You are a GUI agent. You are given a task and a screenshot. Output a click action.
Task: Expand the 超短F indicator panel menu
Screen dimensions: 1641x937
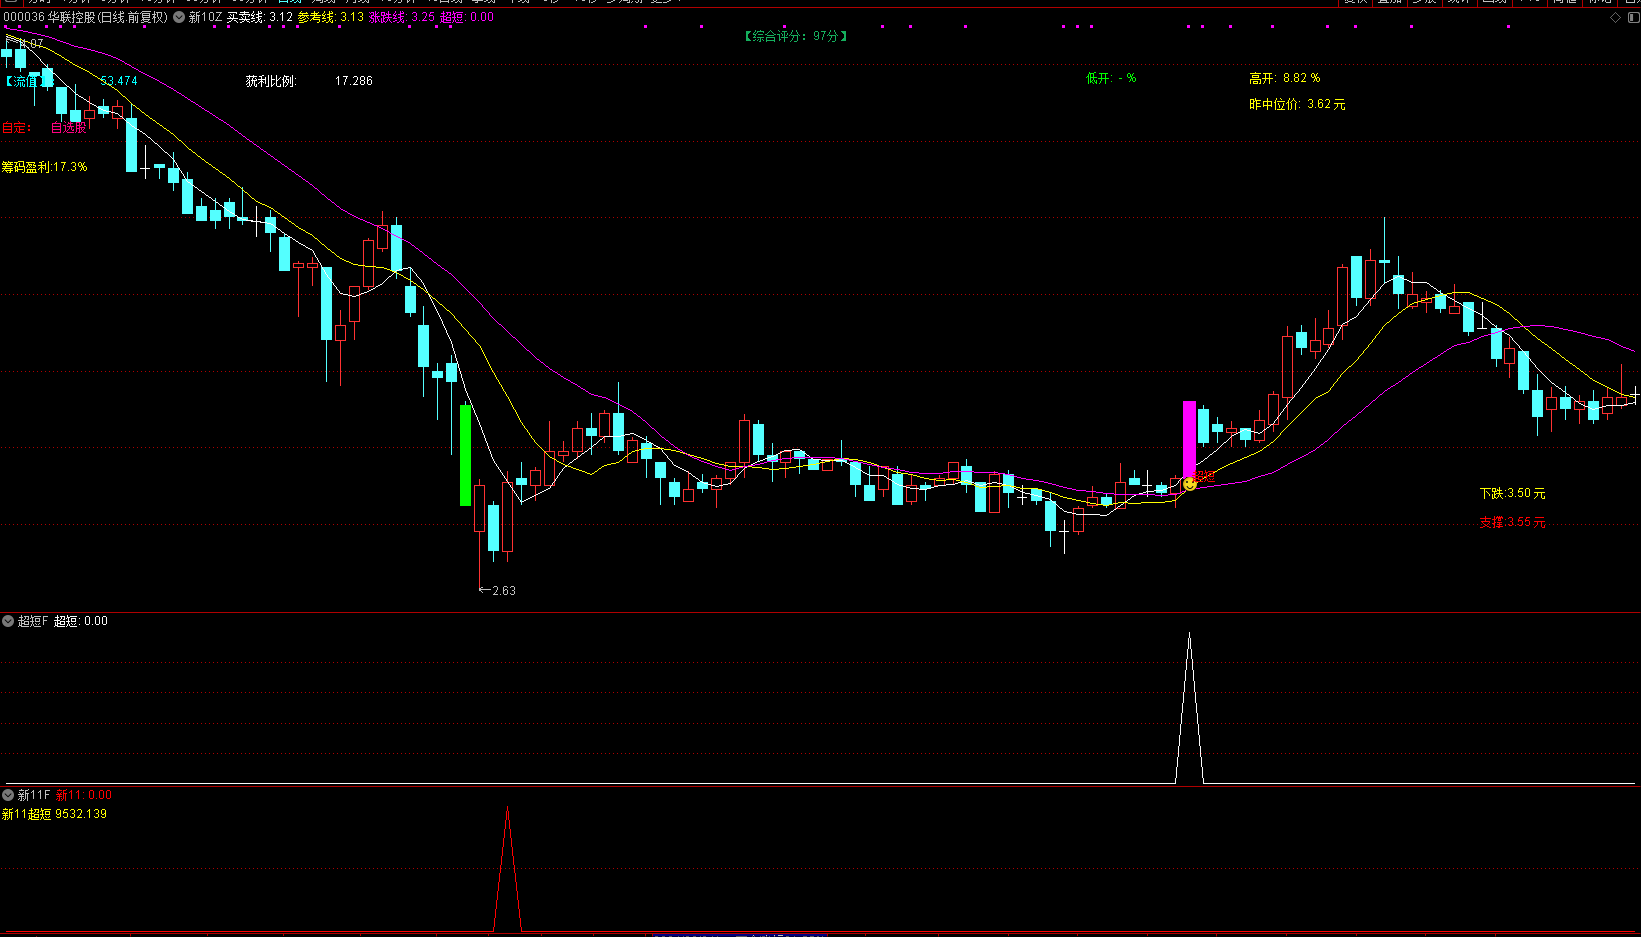coord(8,621)
